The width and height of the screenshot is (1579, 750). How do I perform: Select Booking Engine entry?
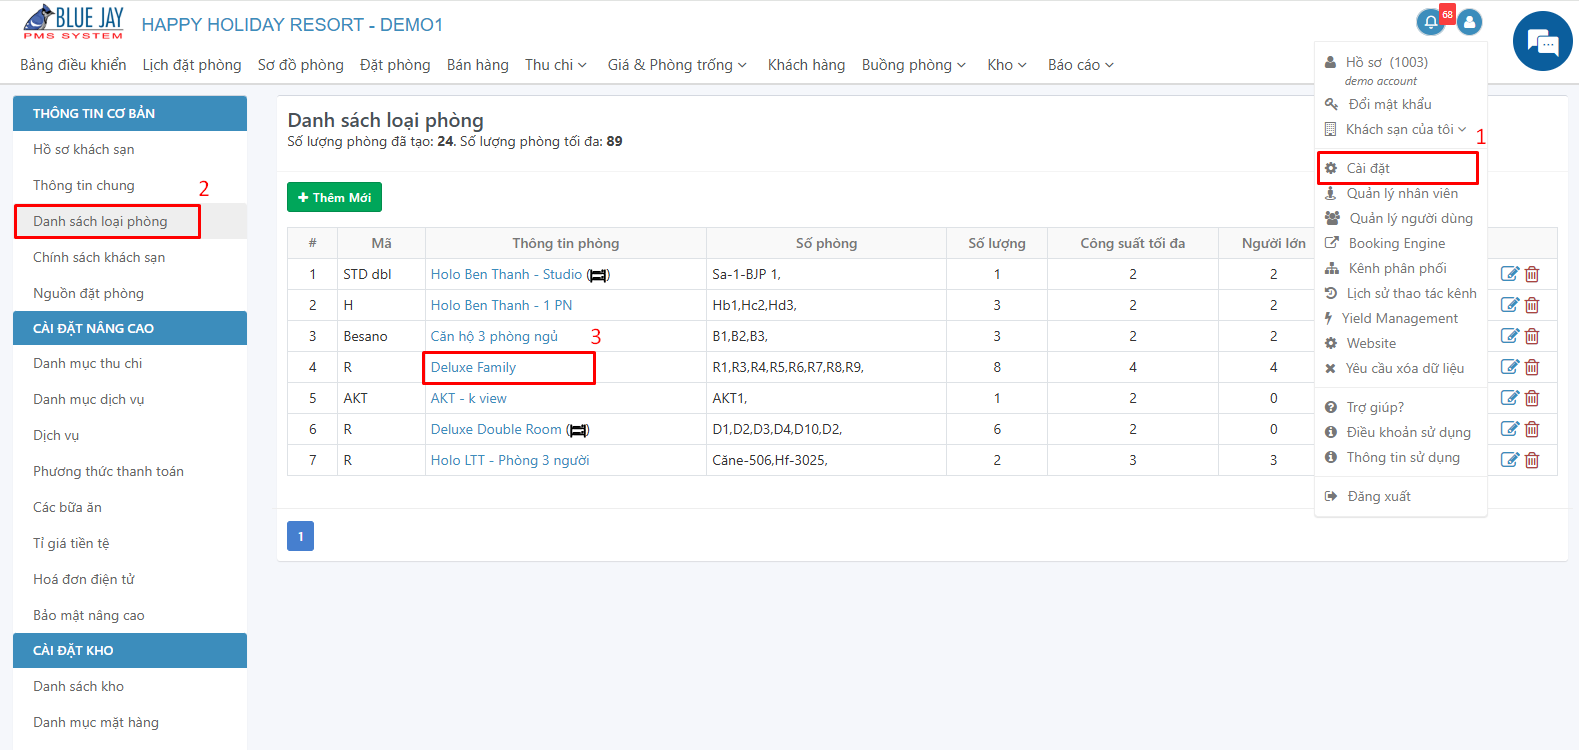coord(1397,243)
